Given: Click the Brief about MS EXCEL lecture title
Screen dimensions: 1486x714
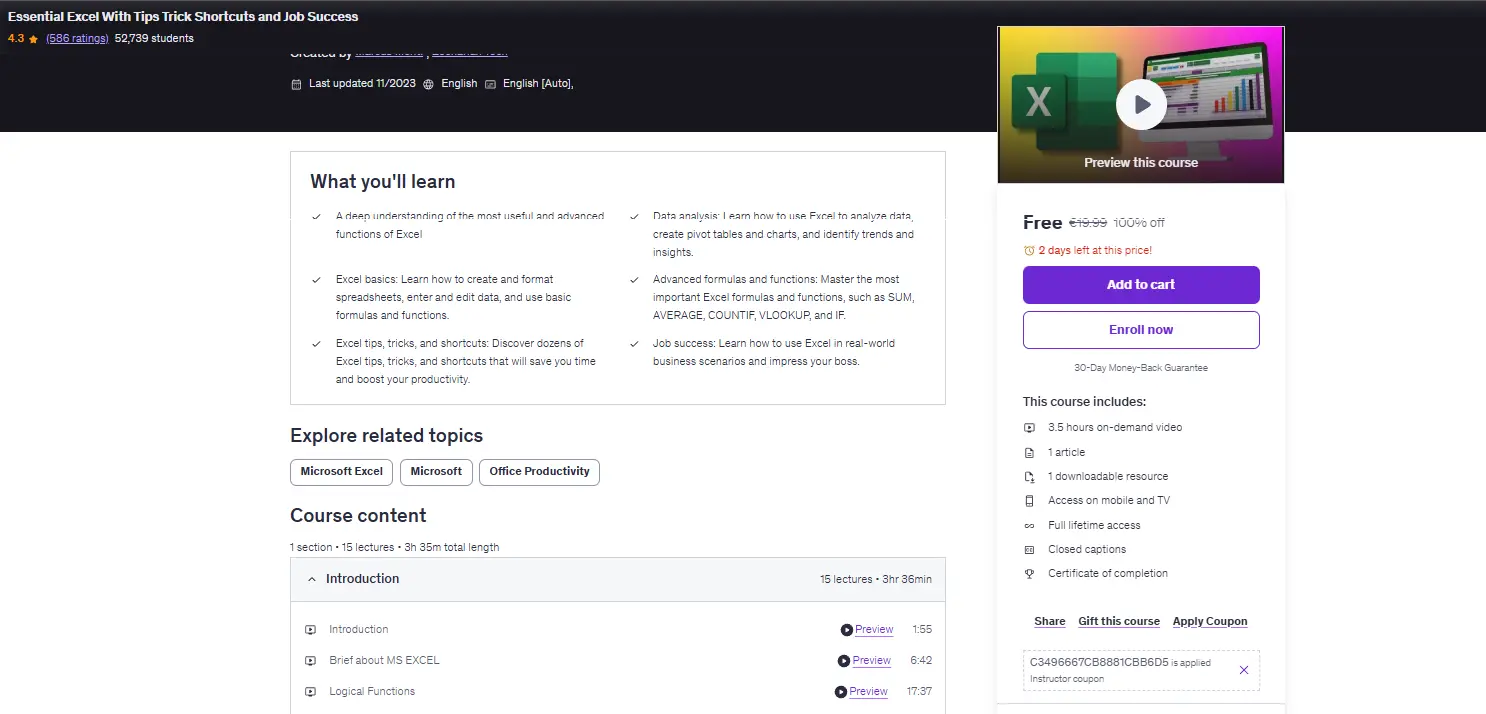Looking at the screenshot, I should 384,661.
